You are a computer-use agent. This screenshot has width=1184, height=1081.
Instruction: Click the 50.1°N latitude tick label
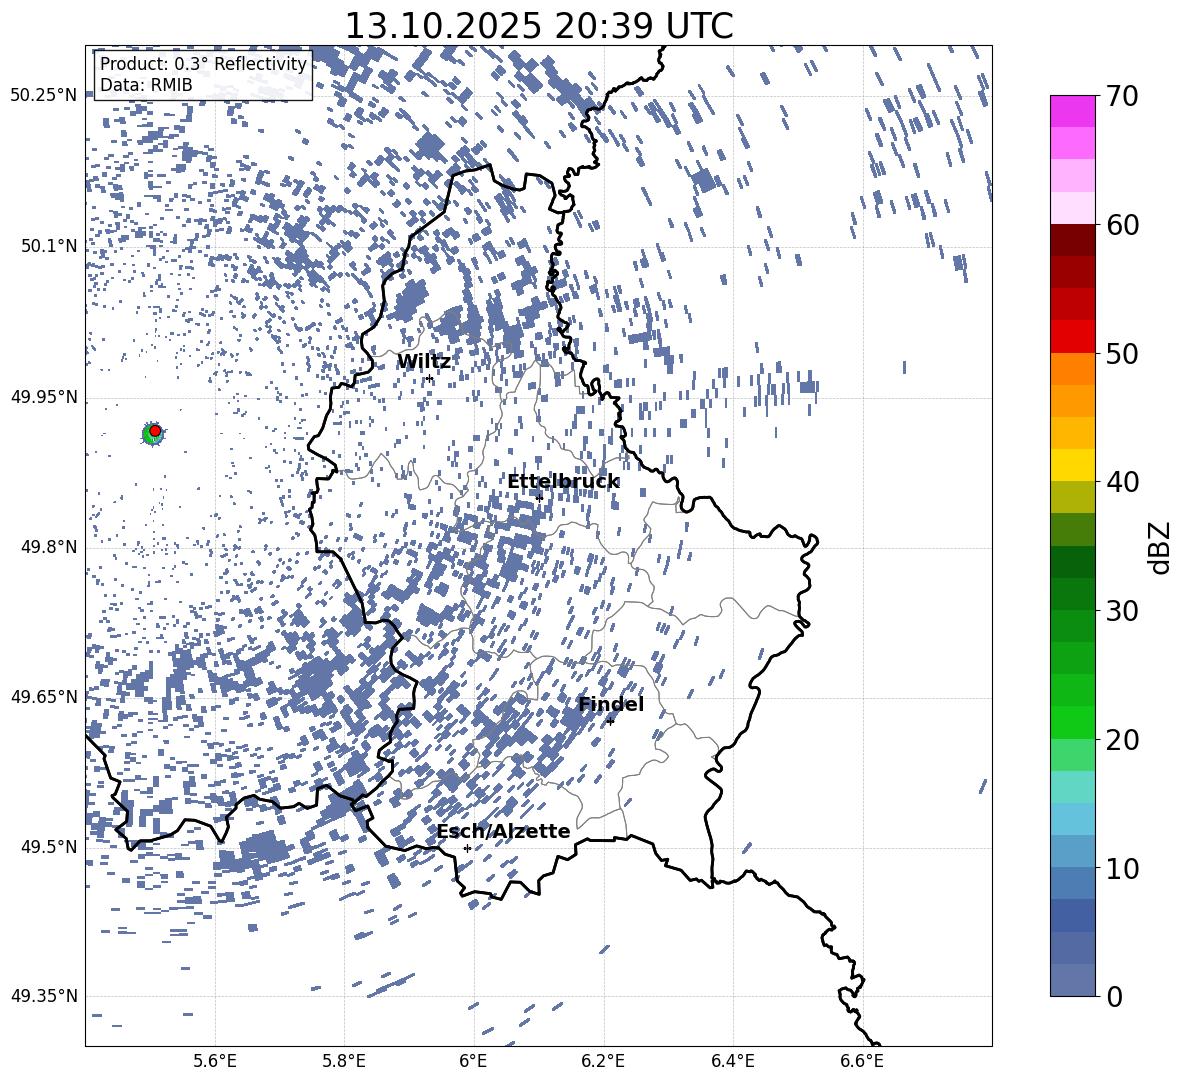pyautogui.click(x=49, y=246)
